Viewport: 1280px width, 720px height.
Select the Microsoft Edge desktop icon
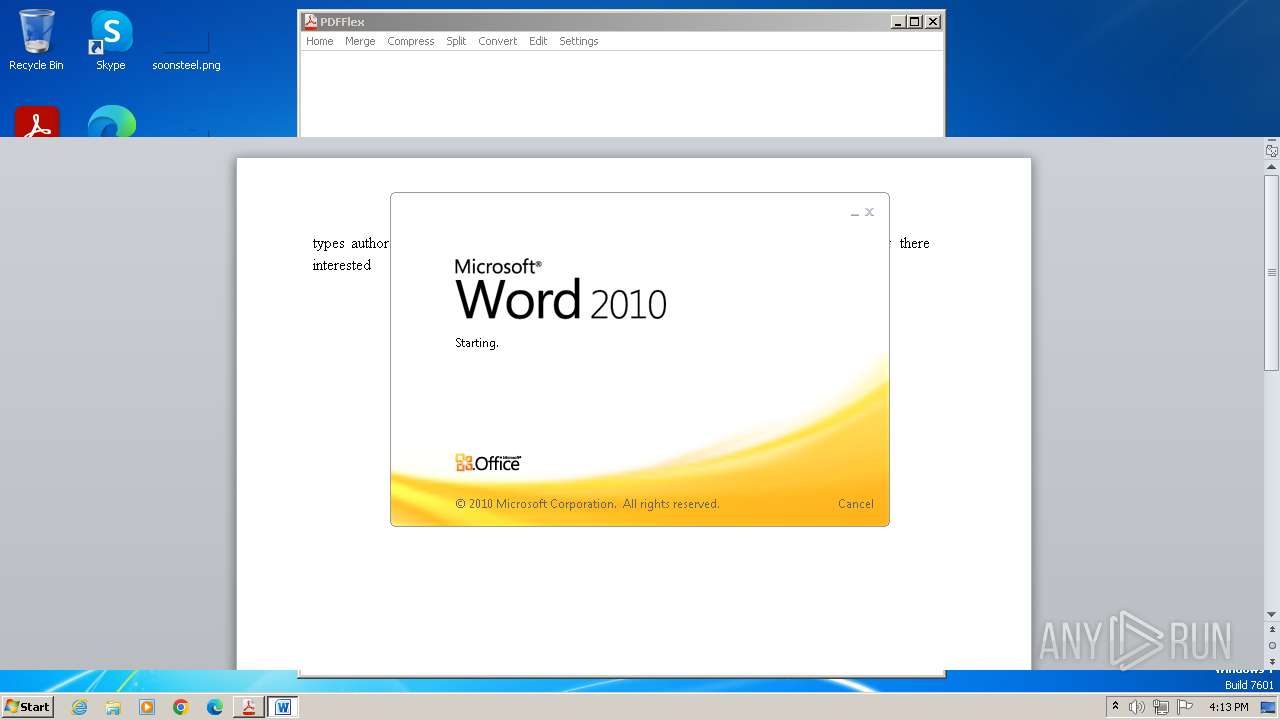(111, 122)
